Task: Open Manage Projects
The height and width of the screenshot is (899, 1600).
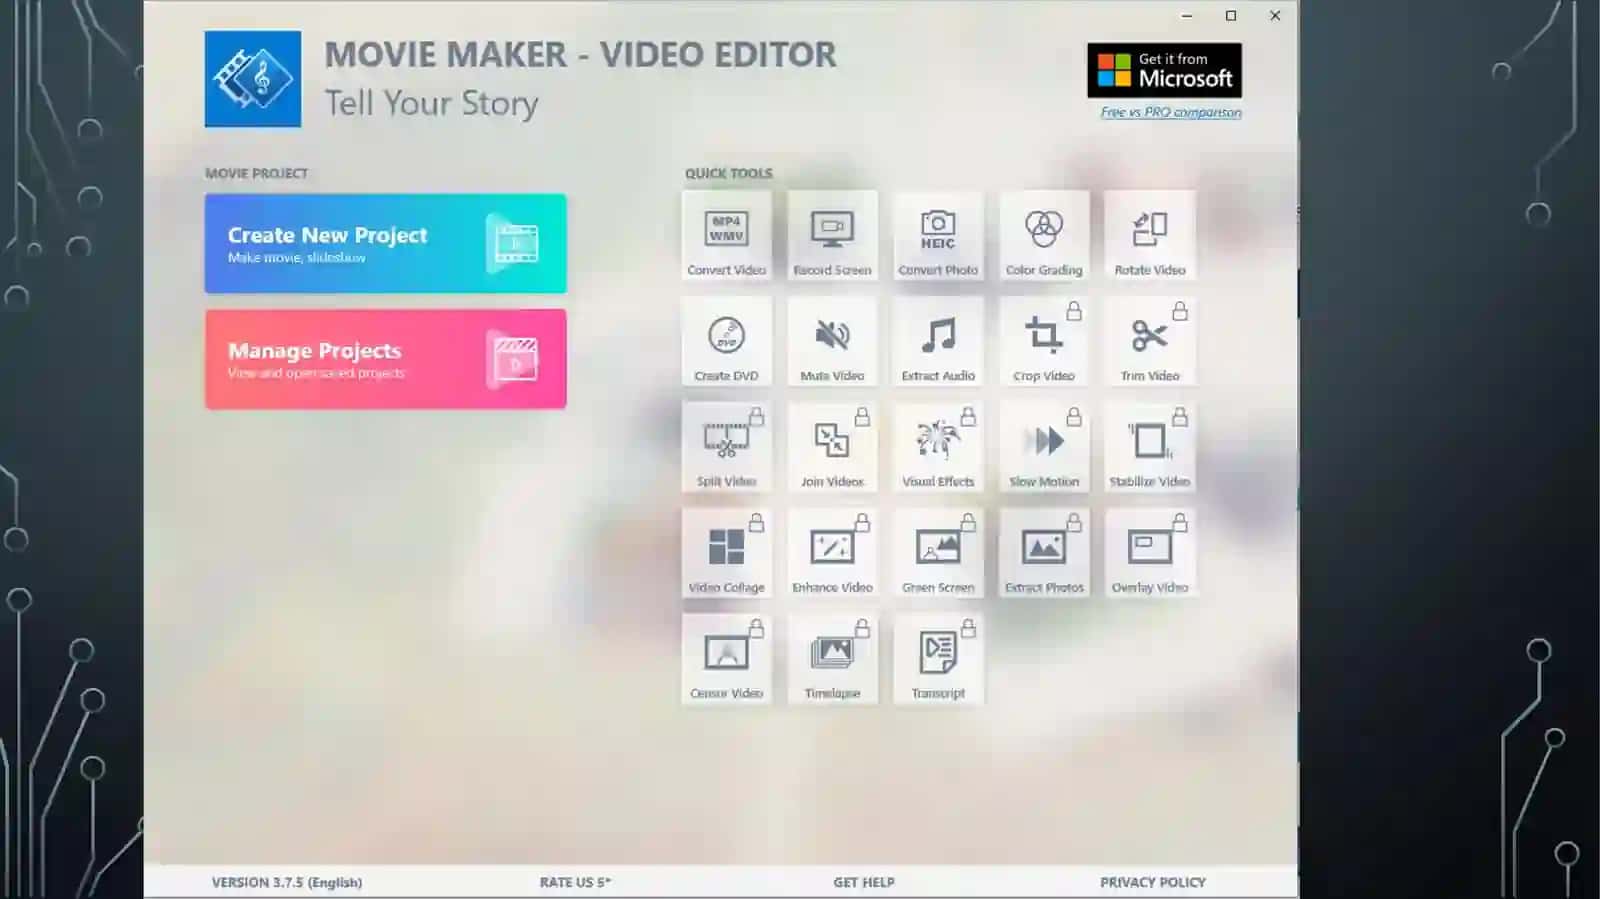Action: (x=386, y=359)
